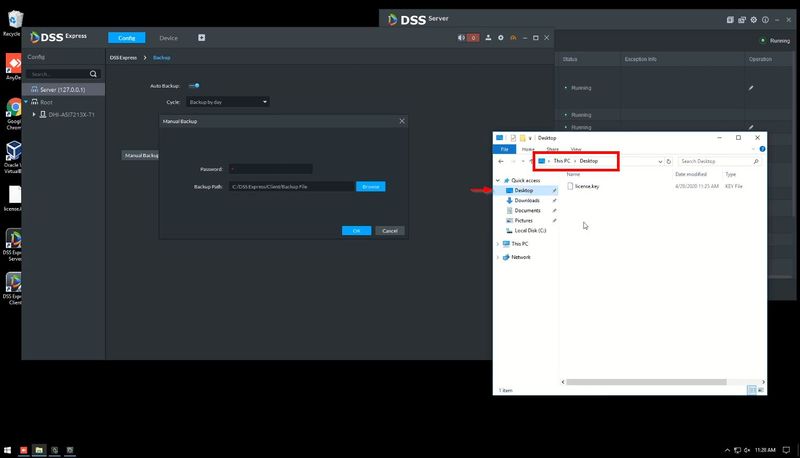Select Desktop under Quick access
The width and height of the screenshot is (800, 458).
point(526,190)
